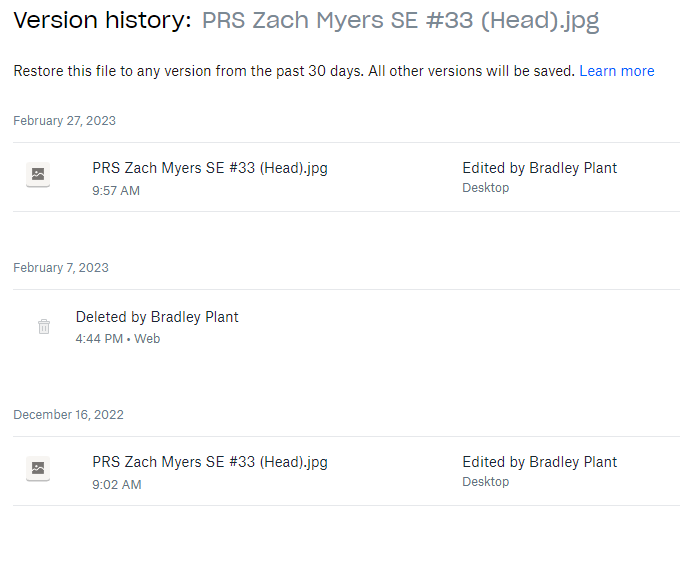Click the image file icon for the 9:02 AM version
The width and height of the screenshot is (680, 574).
coord(38,469)
